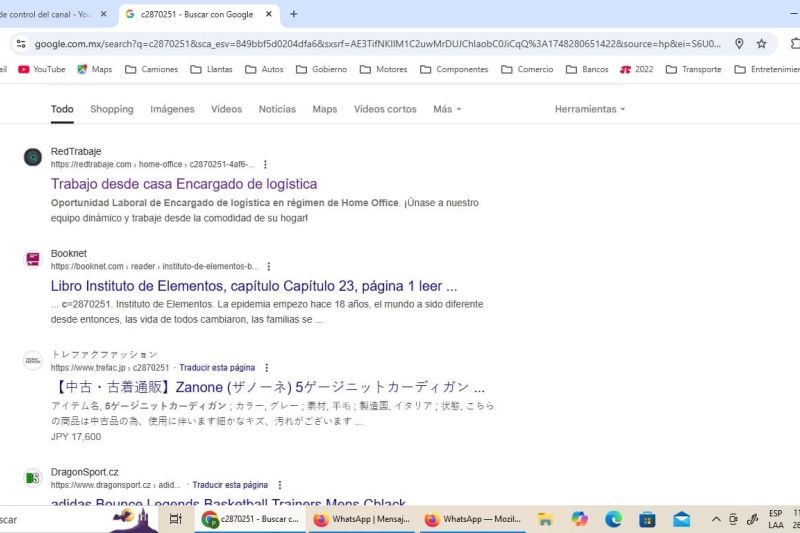The image size is (800, 533).
Task: Switch to 'WhatsApp — Mozil...' Firefox taskbar window
Action: [472, 519]
